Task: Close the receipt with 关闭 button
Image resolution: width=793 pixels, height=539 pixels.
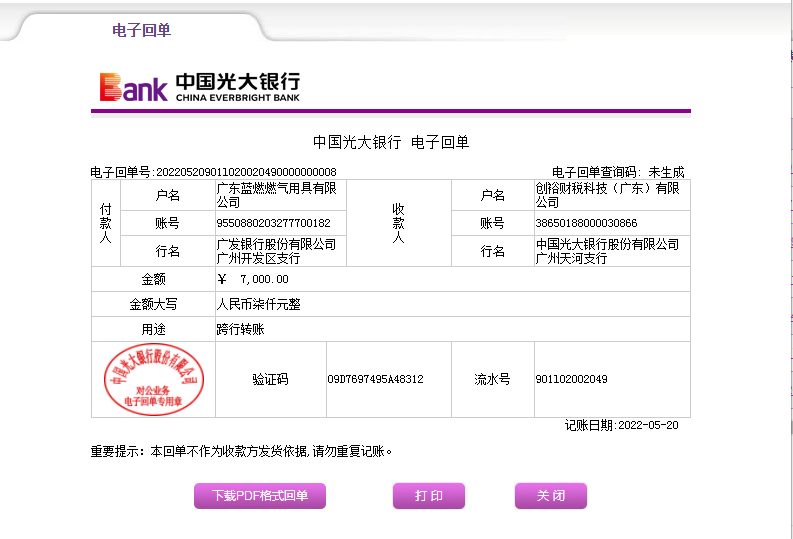Action: point(551,496)
